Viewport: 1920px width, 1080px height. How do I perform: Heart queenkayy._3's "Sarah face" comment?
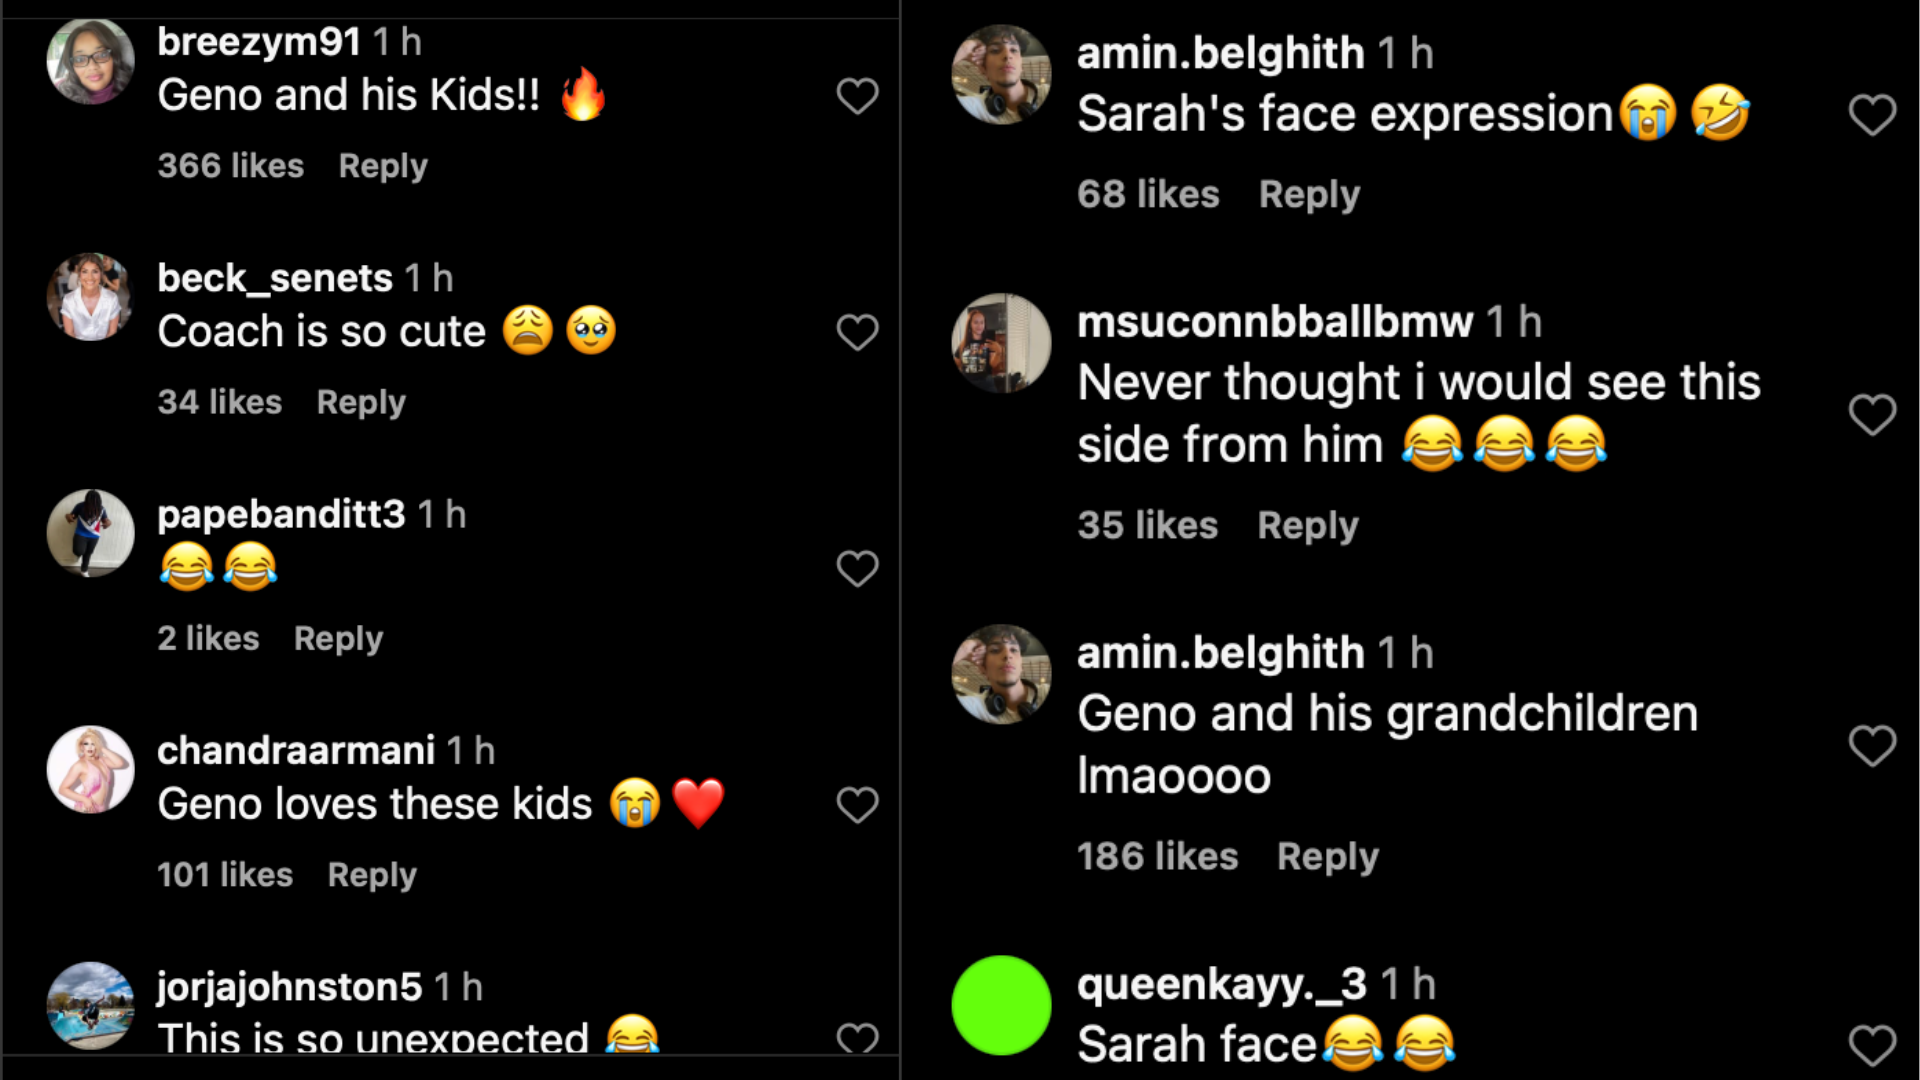tap(1872, 1045)
